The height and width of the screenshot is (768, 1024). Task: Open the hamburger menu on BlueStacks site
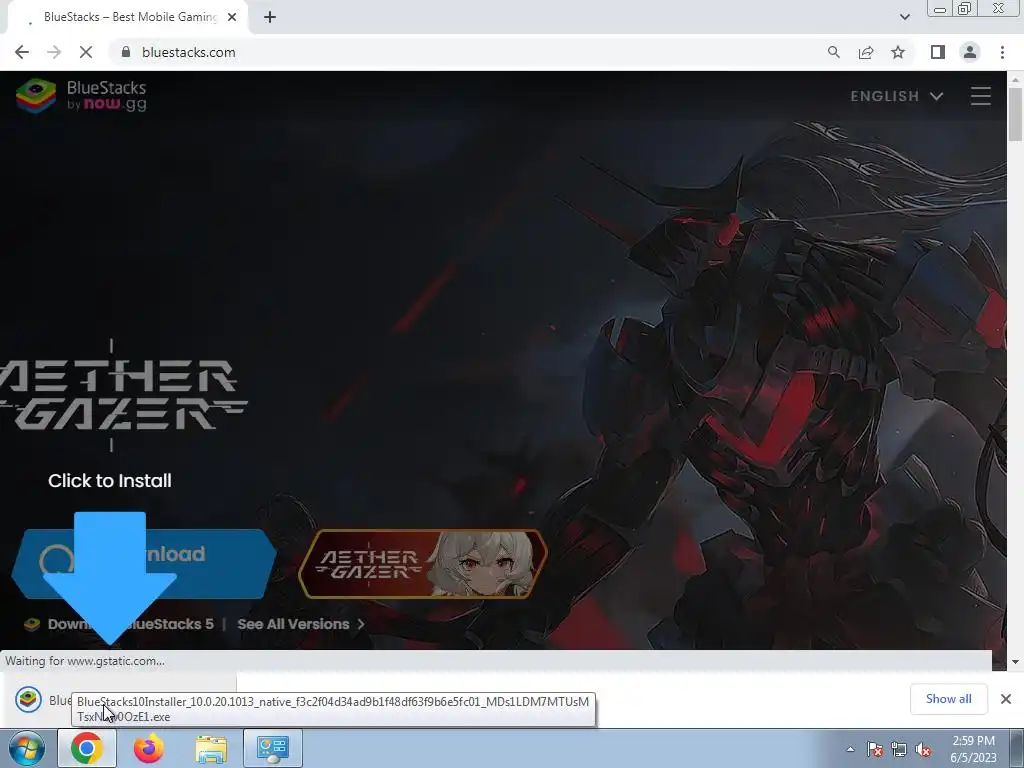(x=980, y=96)
